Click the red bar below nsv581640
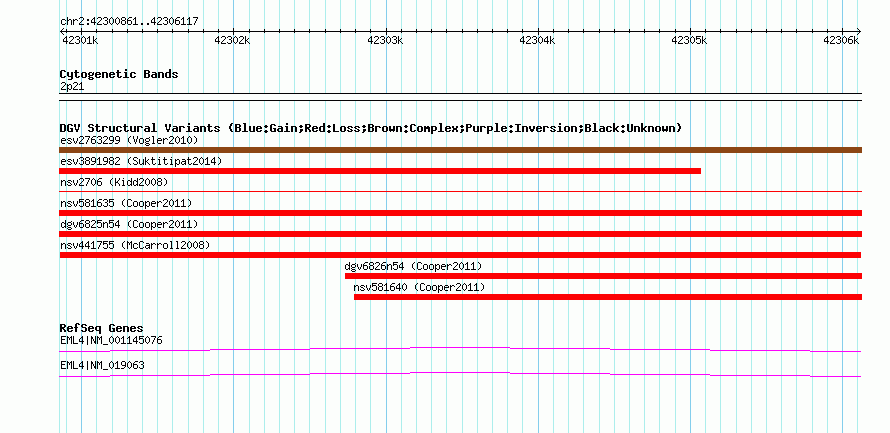The height and width of the screenshot is (433, 890). (x=608, y=297)
